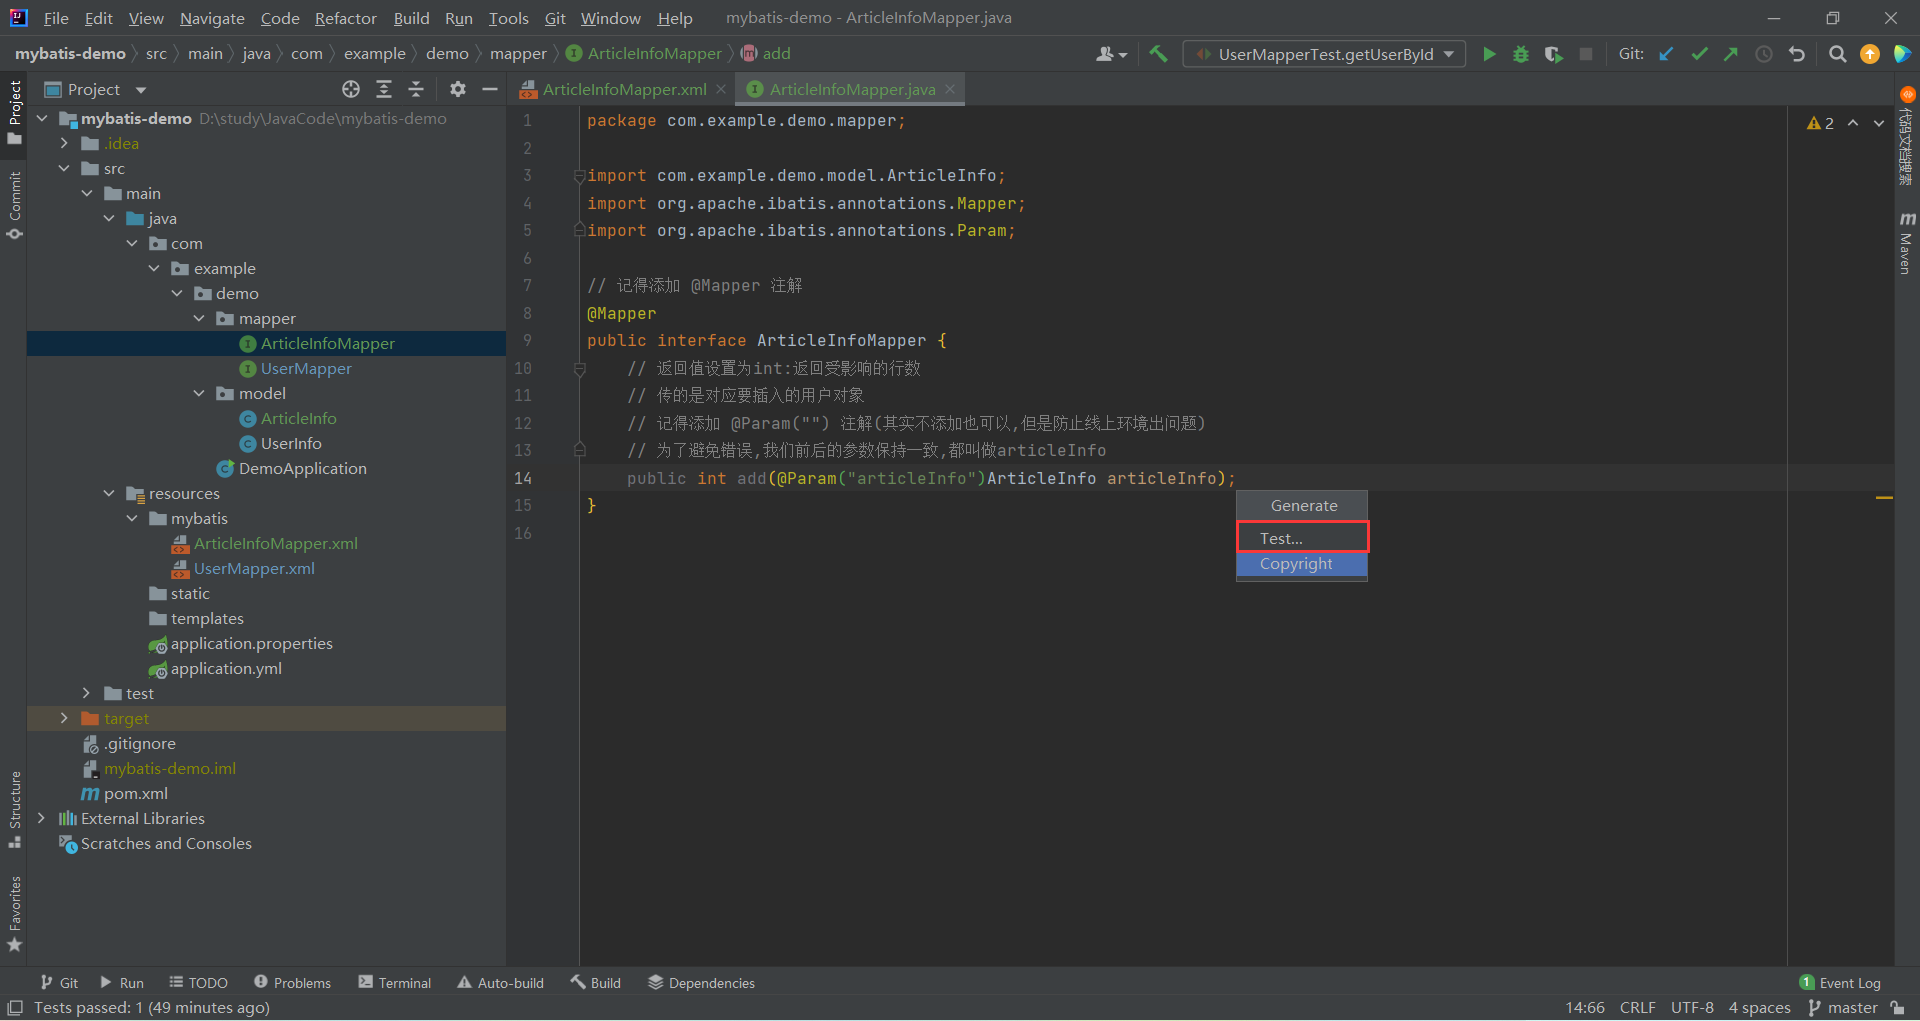Screen dimensions: 1920x1021
Task: Select application.yml file
Action: [x=226, y=668]
